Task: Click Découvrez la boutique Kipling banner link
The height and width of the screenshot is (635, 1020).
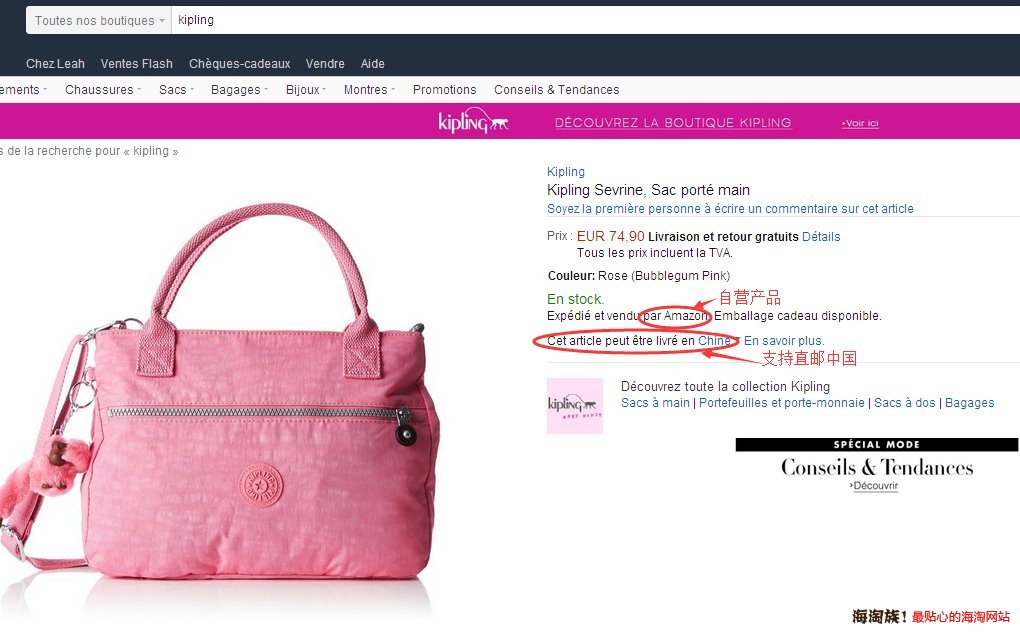Action: click(x=673, y=123)
